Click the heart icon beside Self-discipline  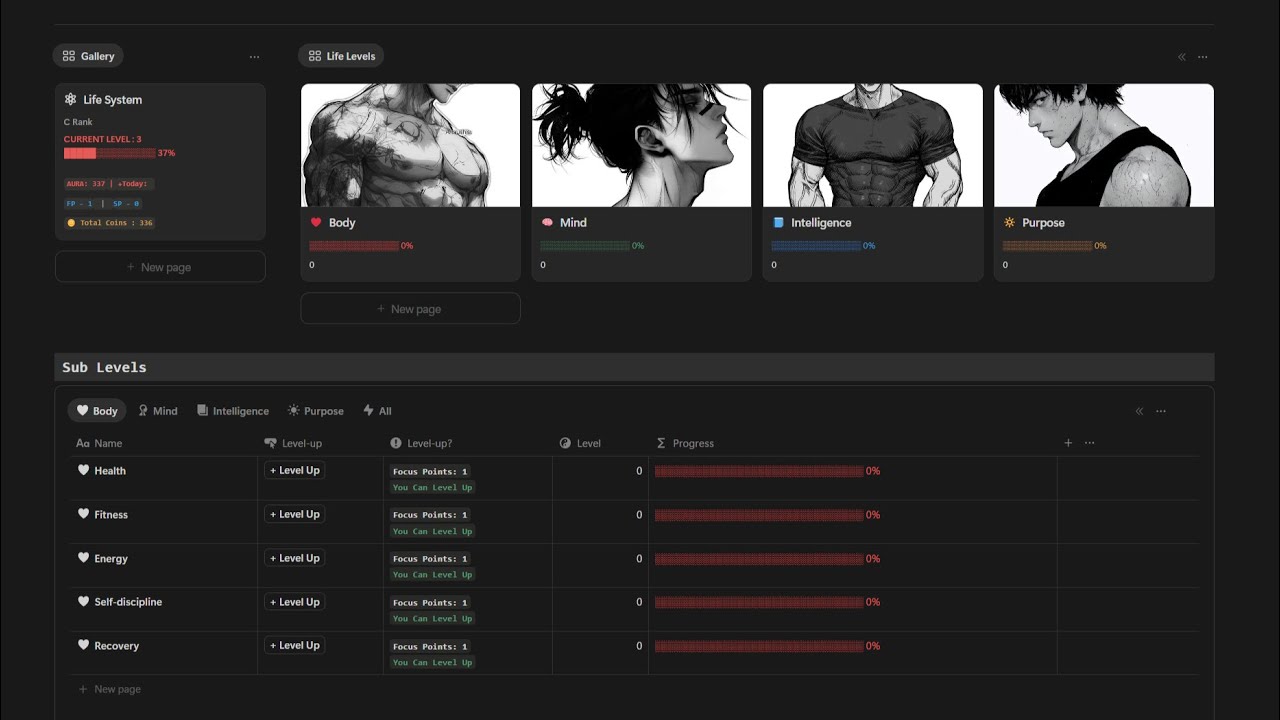[83, 601]
